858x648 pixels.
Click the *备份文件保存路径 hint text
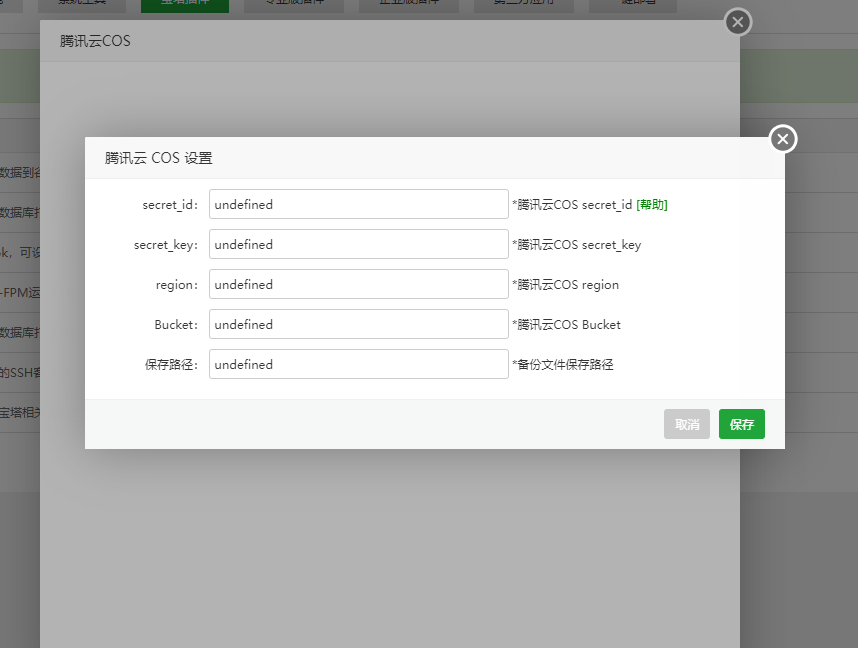coord(563,364)
